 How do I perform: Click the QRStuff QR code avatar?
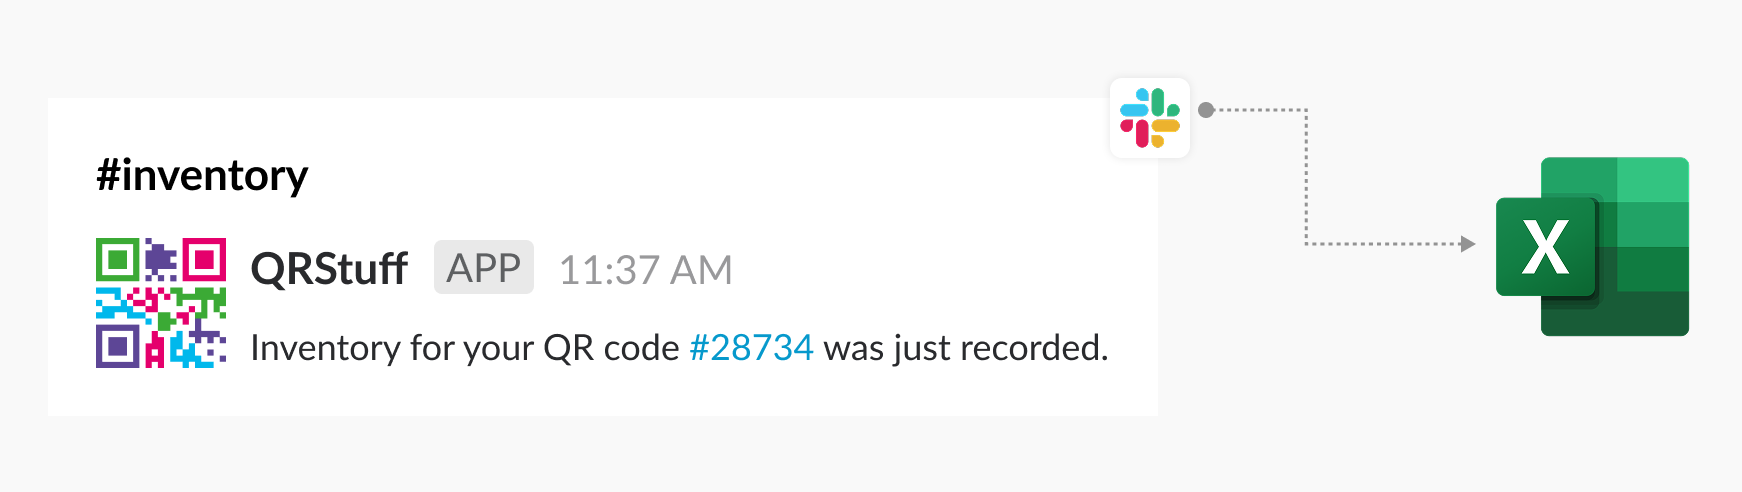[161, 303]
